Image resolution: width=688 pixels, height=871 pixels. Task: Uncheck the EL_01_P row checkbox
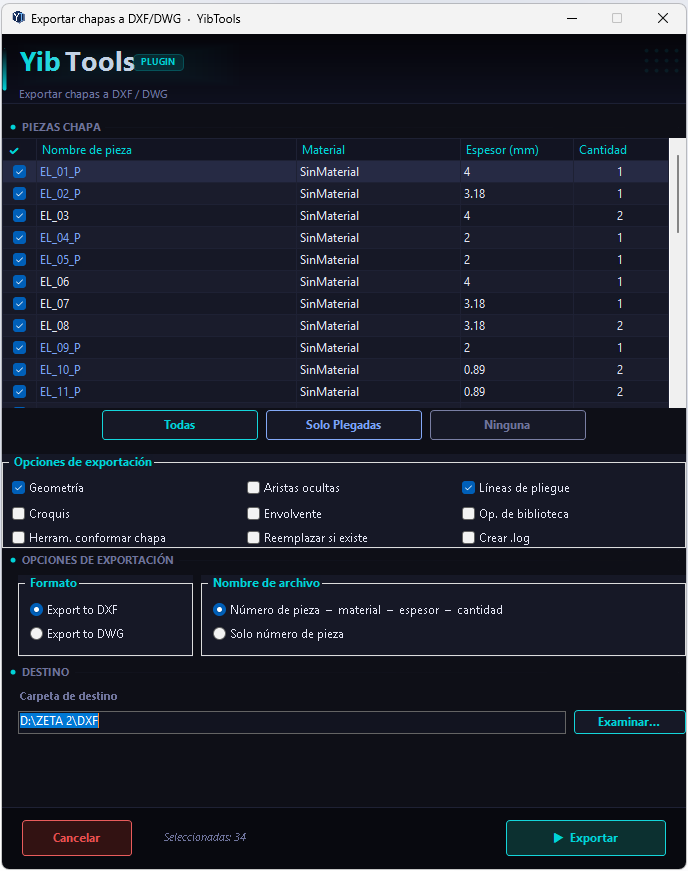[x=19, y=172]
